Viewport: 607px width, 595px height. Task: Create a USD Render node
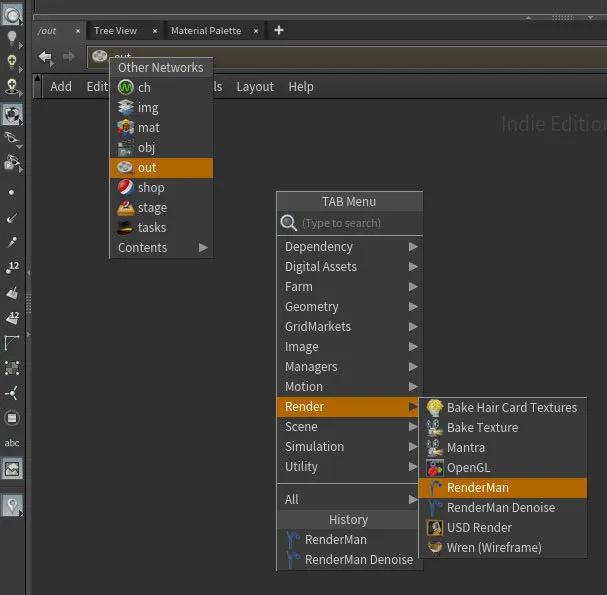(x=503, y=528)
